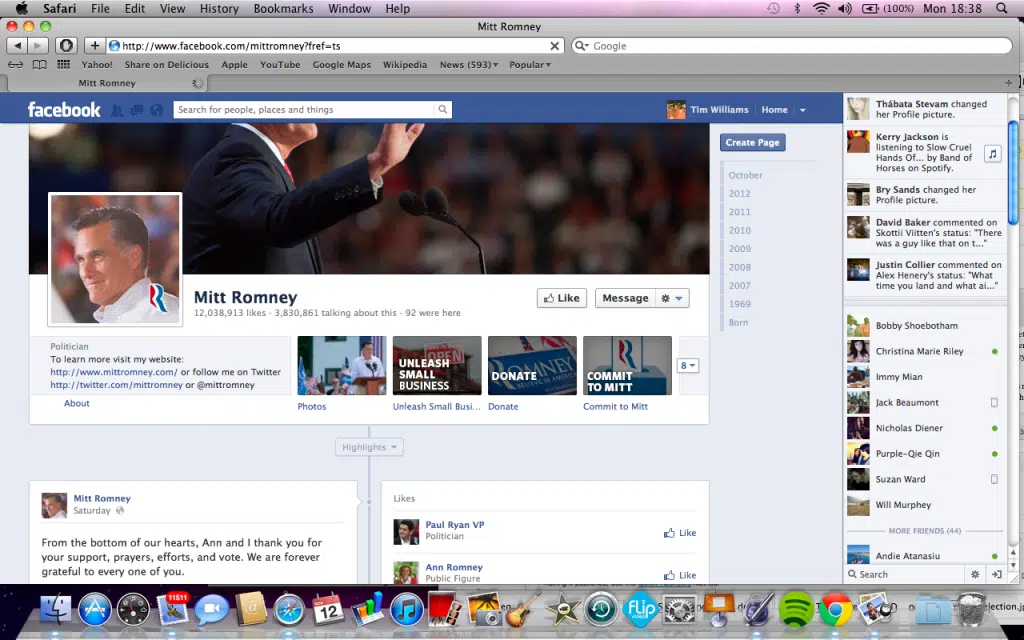Image resolution: width=1024 pixels, height=640 pixels.
Task: Like the Paul Ryan VP page
Action: 680,533
